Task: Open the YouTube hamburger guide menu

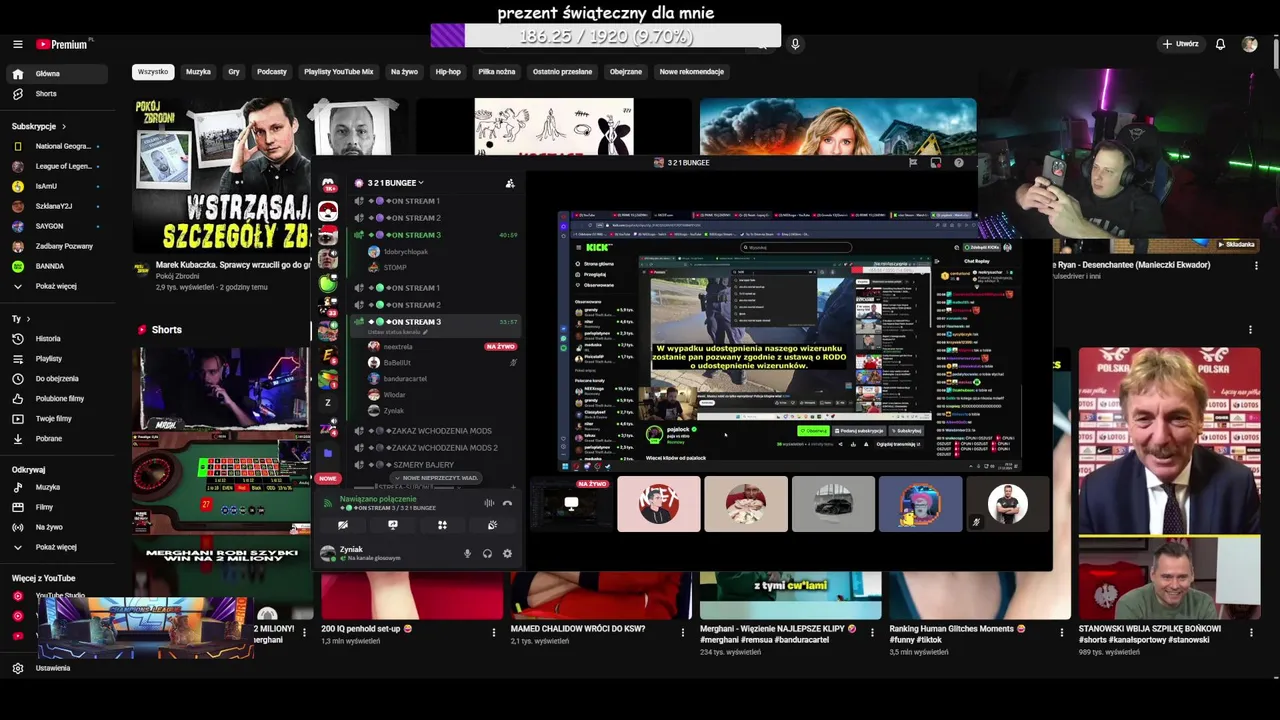Action: (17, 44)
